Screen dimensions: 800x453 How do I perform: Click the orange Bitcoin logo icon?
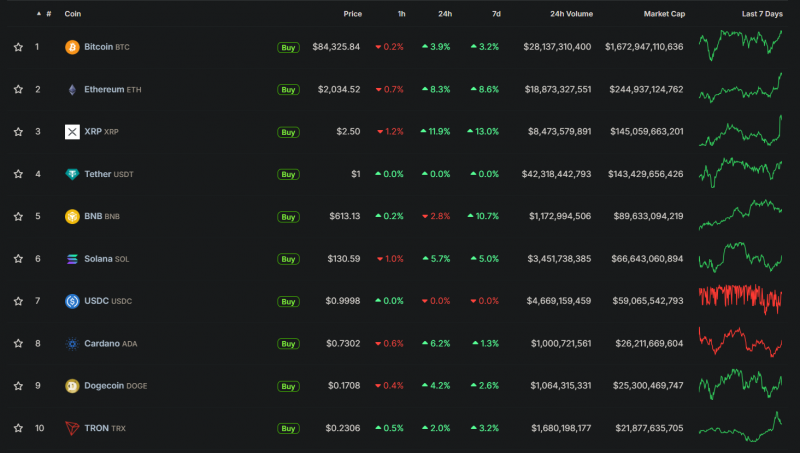click(72, 47)
